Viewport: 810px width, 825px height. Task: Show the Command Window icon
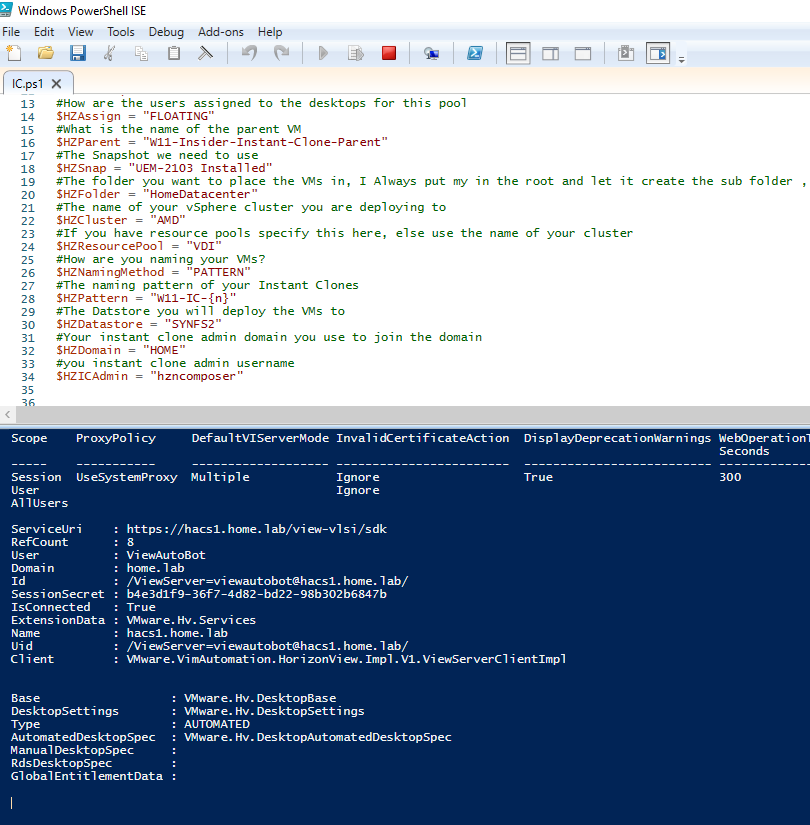pos(626,53)
